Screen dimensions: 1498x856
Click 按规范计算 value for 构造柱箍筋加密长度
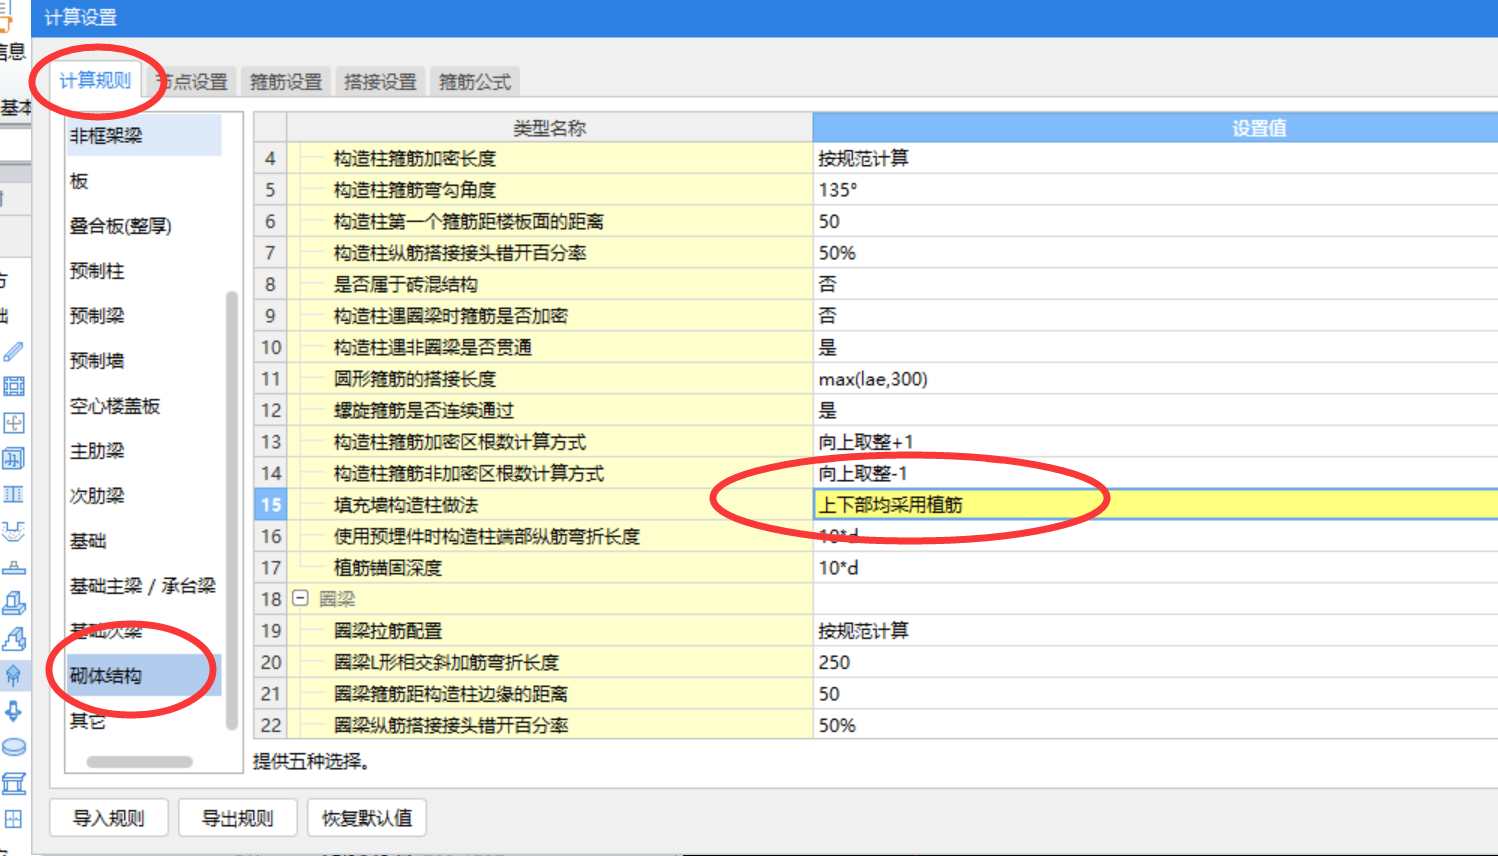pyautogui.click(x=1156, y=158)
